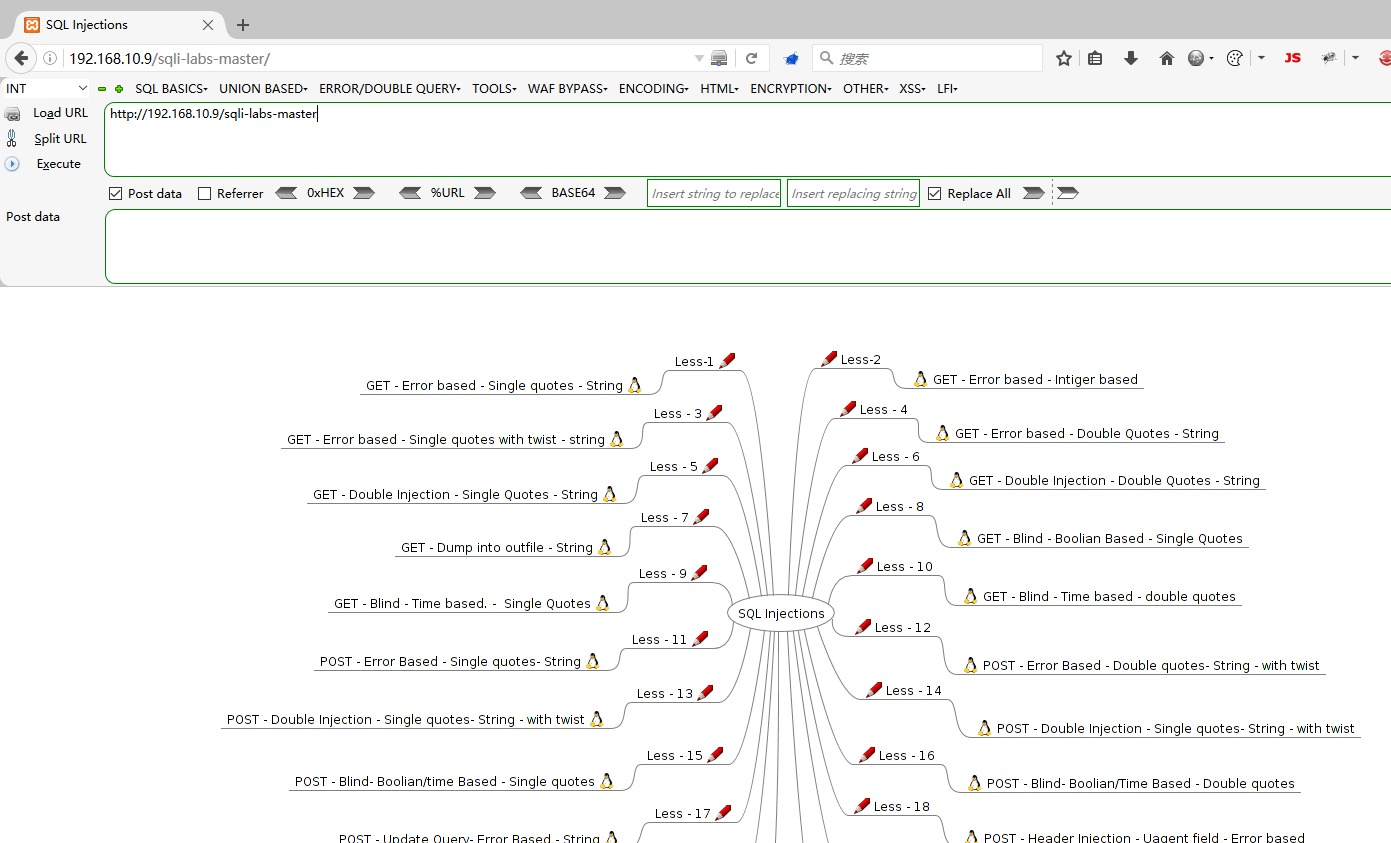1391x843 pixels.
Task: Click the site info icon in address bar
Action: pos(50,58)
